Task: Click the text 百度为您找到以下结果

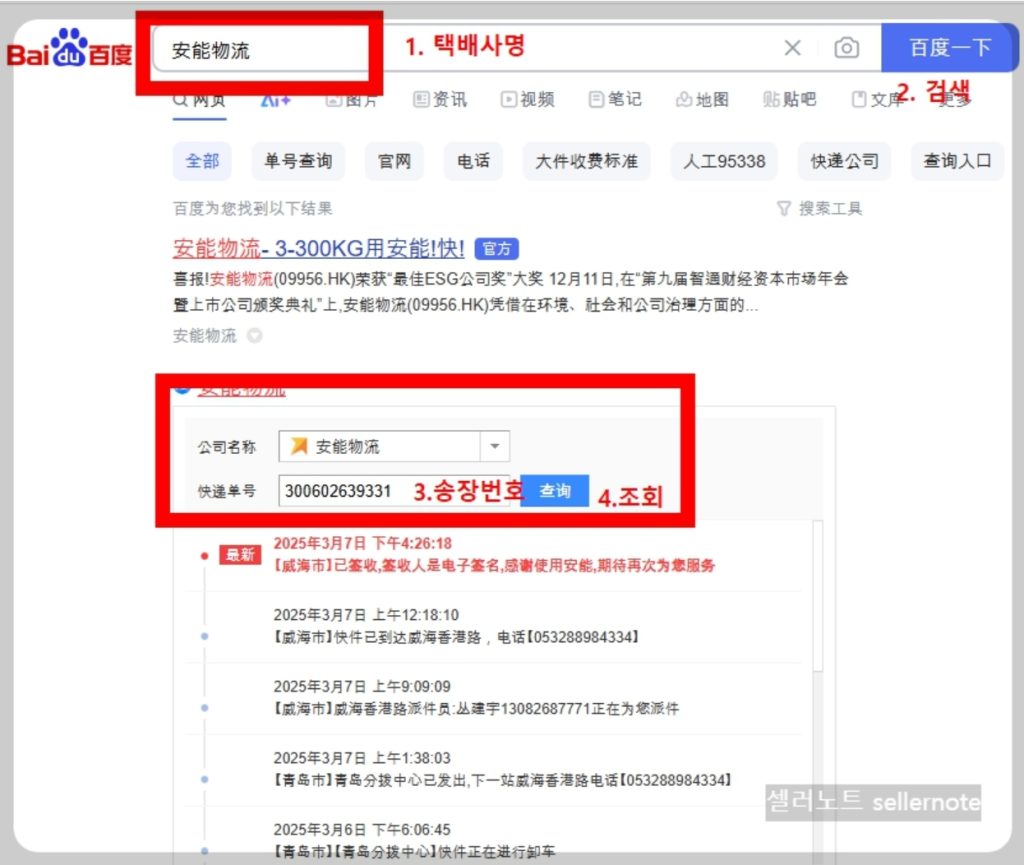Action: click(253, 208)
